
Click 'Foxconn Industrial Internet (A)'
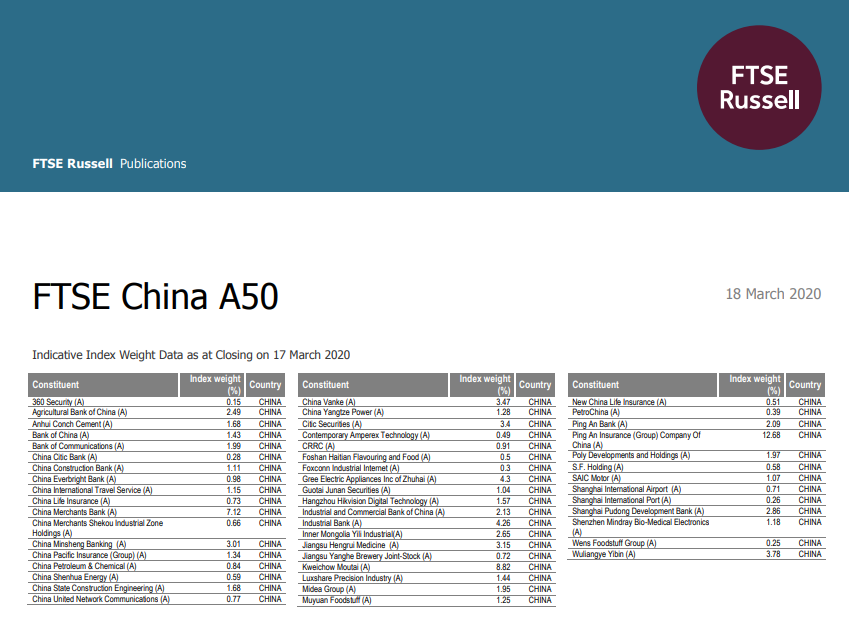[x=351, y=468]
